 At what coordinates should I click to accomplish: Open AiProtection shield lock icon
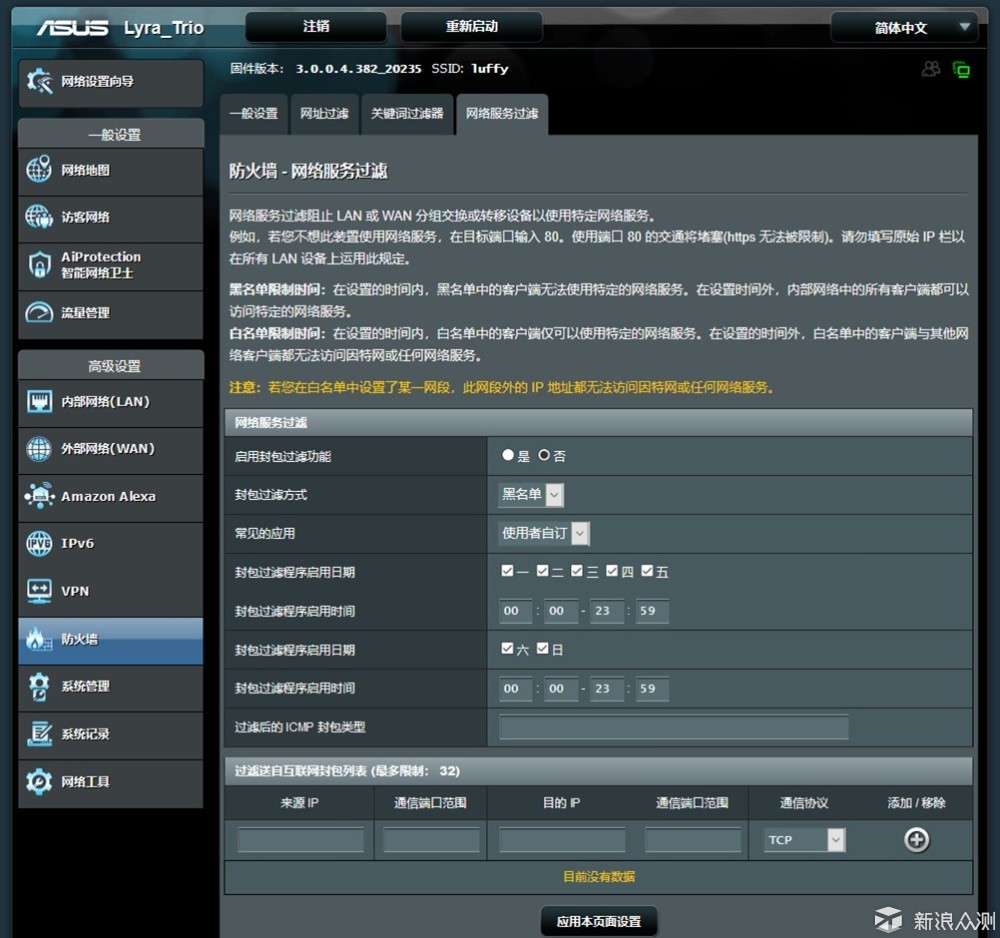[x=39, y=265]
